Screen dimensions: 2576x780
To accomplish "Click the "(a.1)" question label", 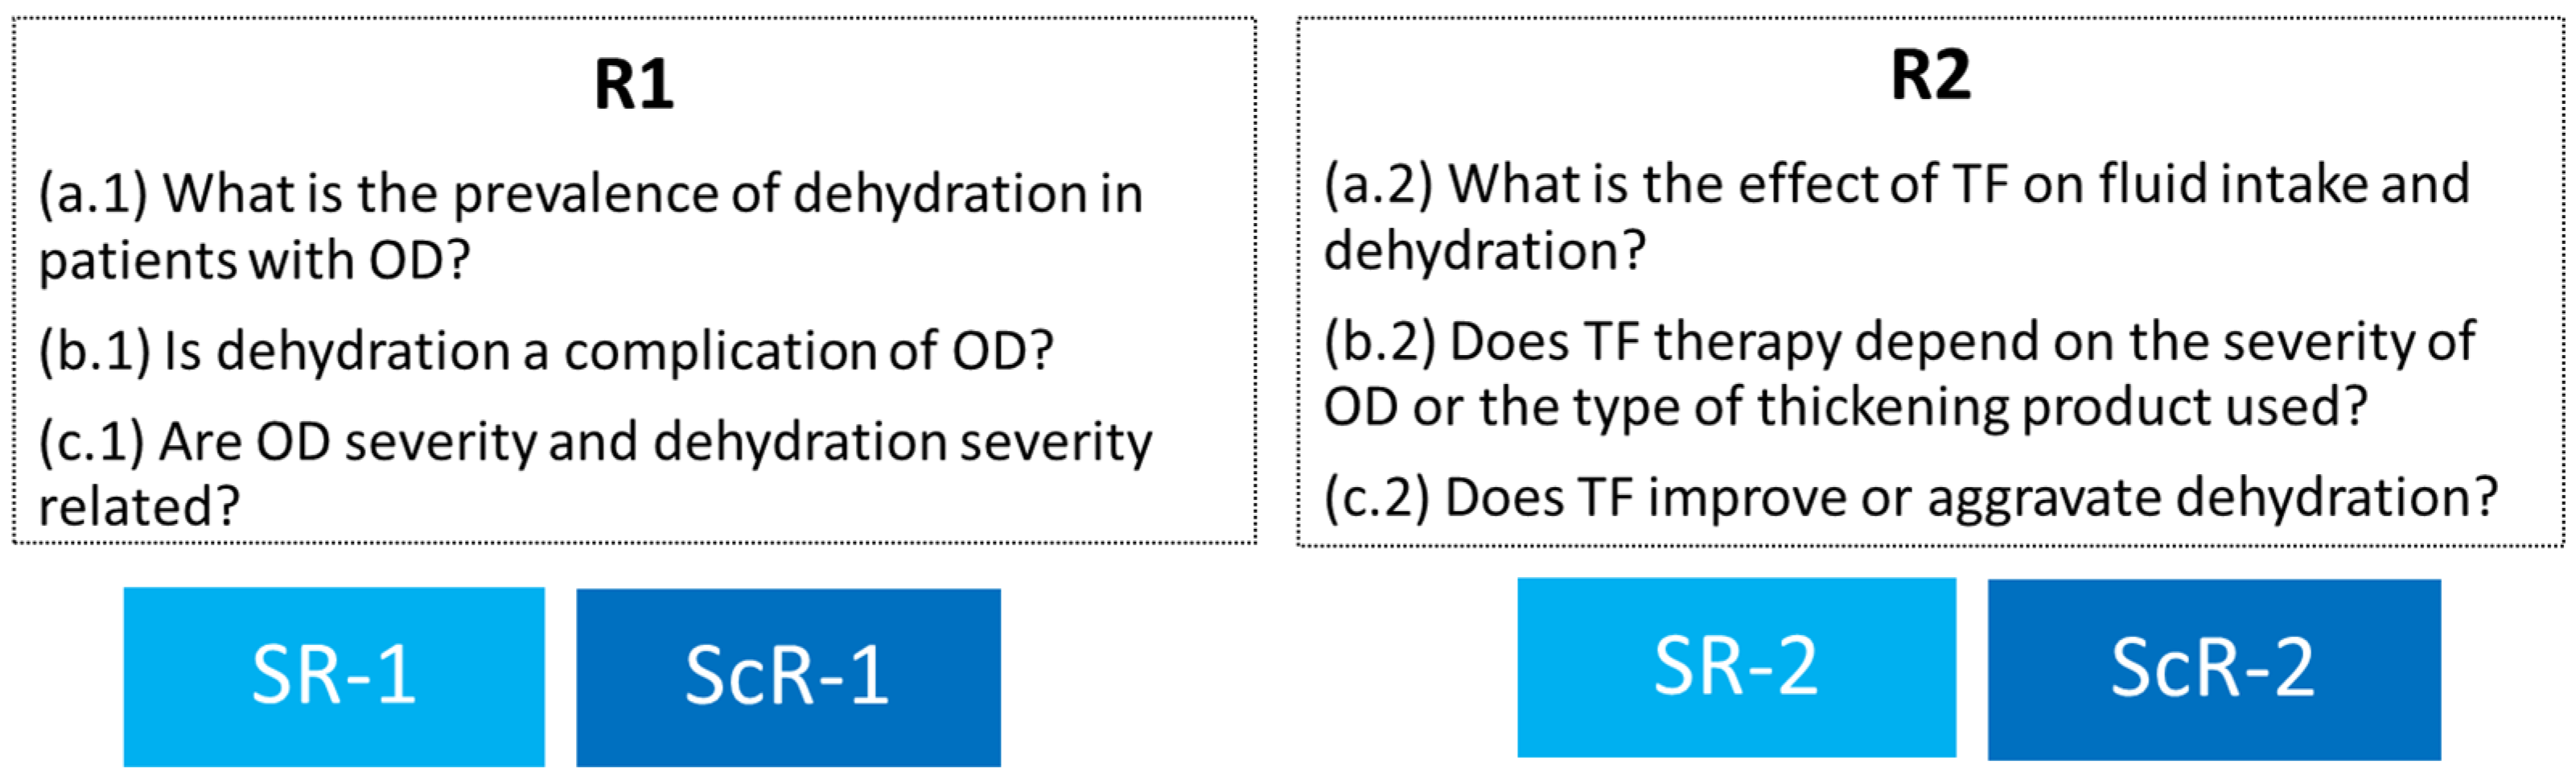I will point(93,193).
